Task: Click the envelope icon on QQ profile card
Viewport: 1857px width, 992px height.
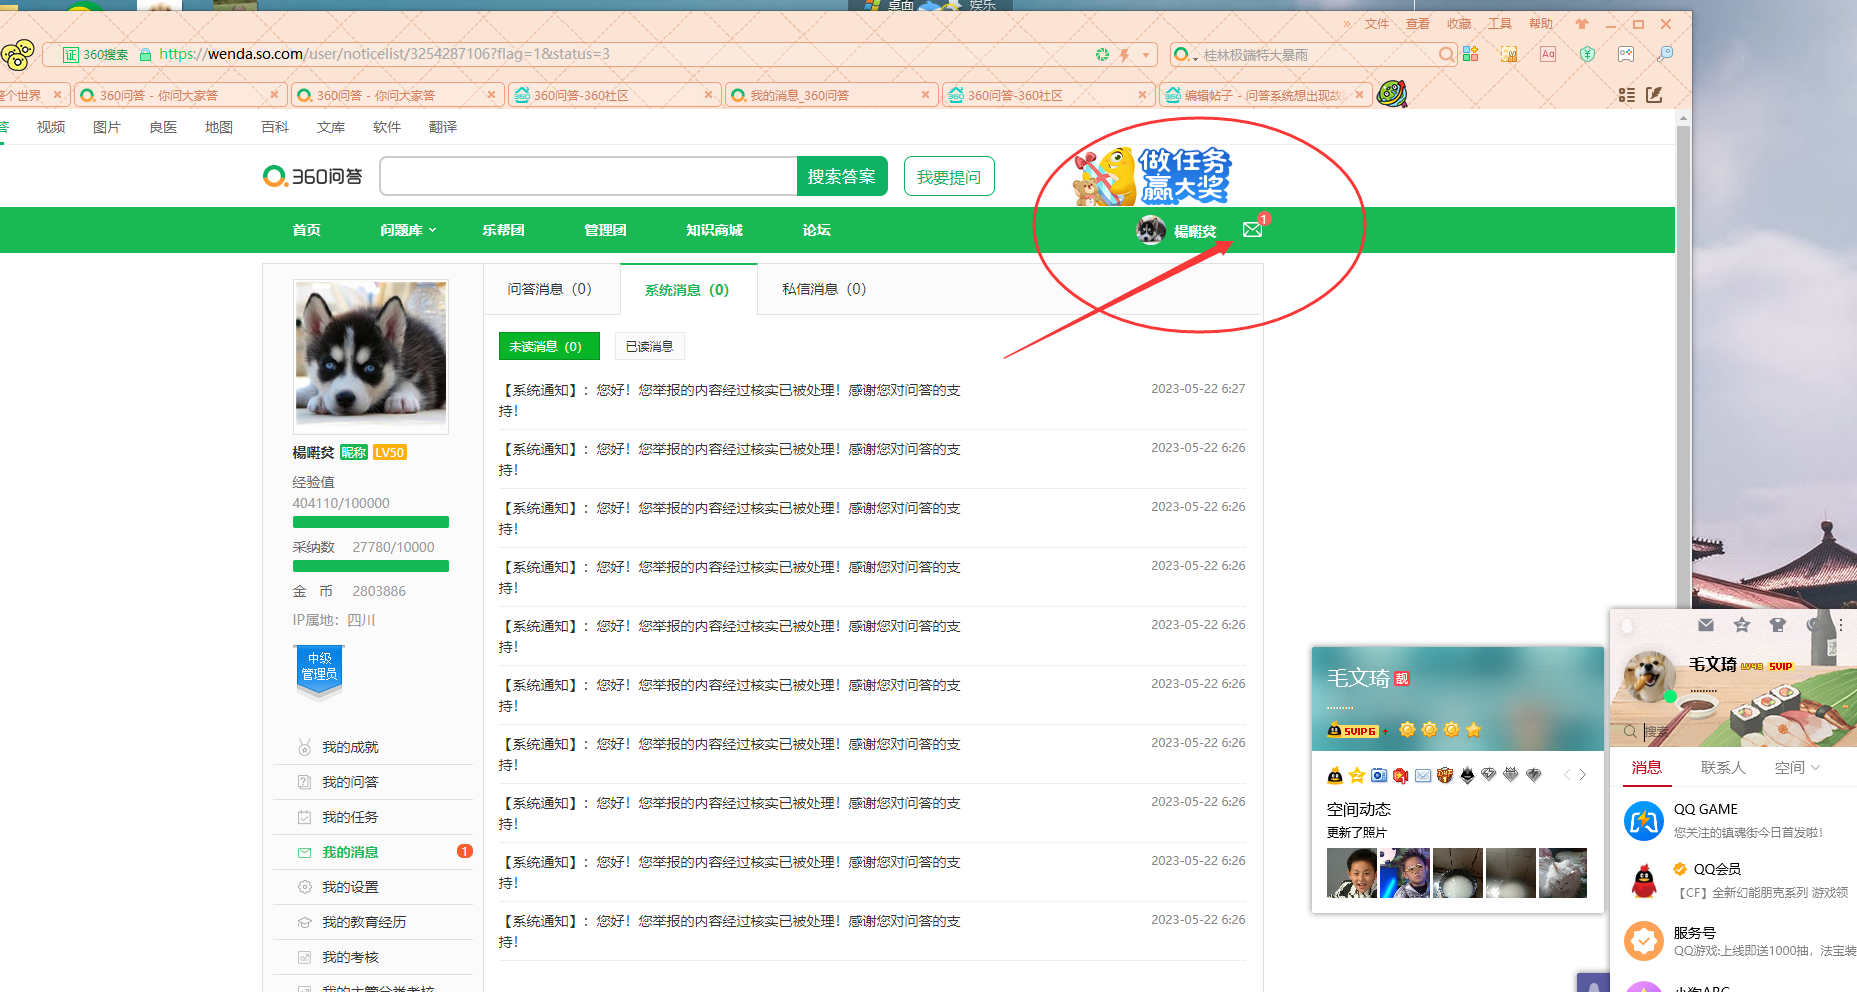Action: pyautogui.click(x=1423, y=775)
